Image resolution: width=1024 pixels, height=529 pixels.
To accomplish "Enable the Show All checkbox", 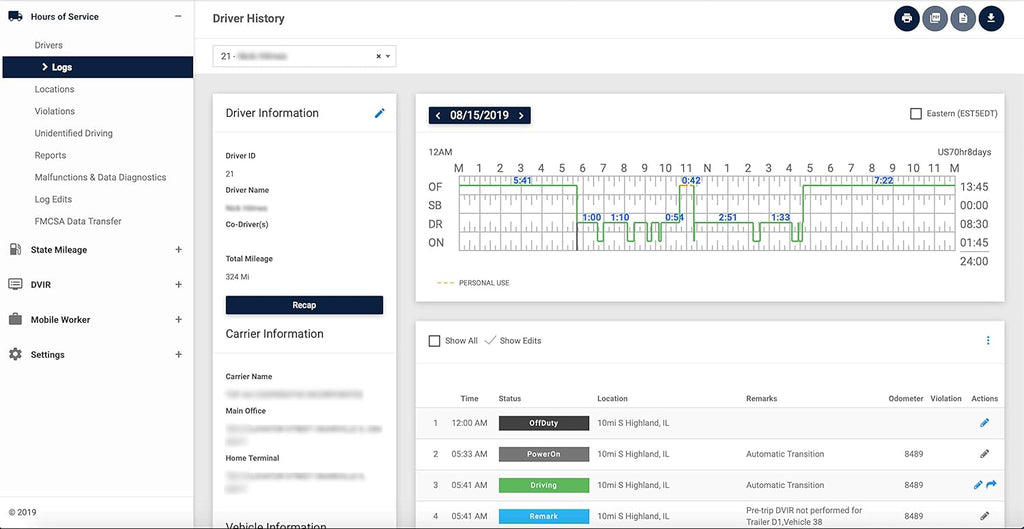I will point(434,341).
